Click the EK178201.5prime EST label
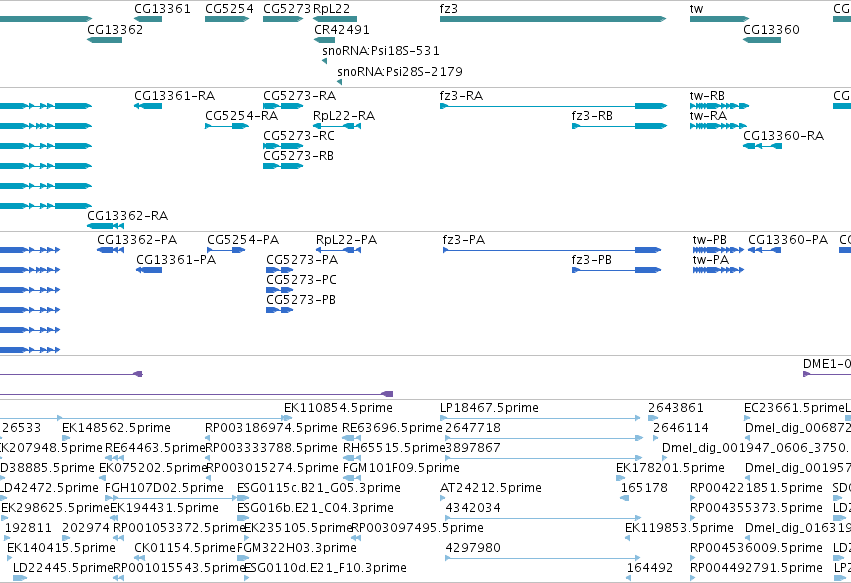The width and height of the screenshot is (851, 583). tap(670, 468)
